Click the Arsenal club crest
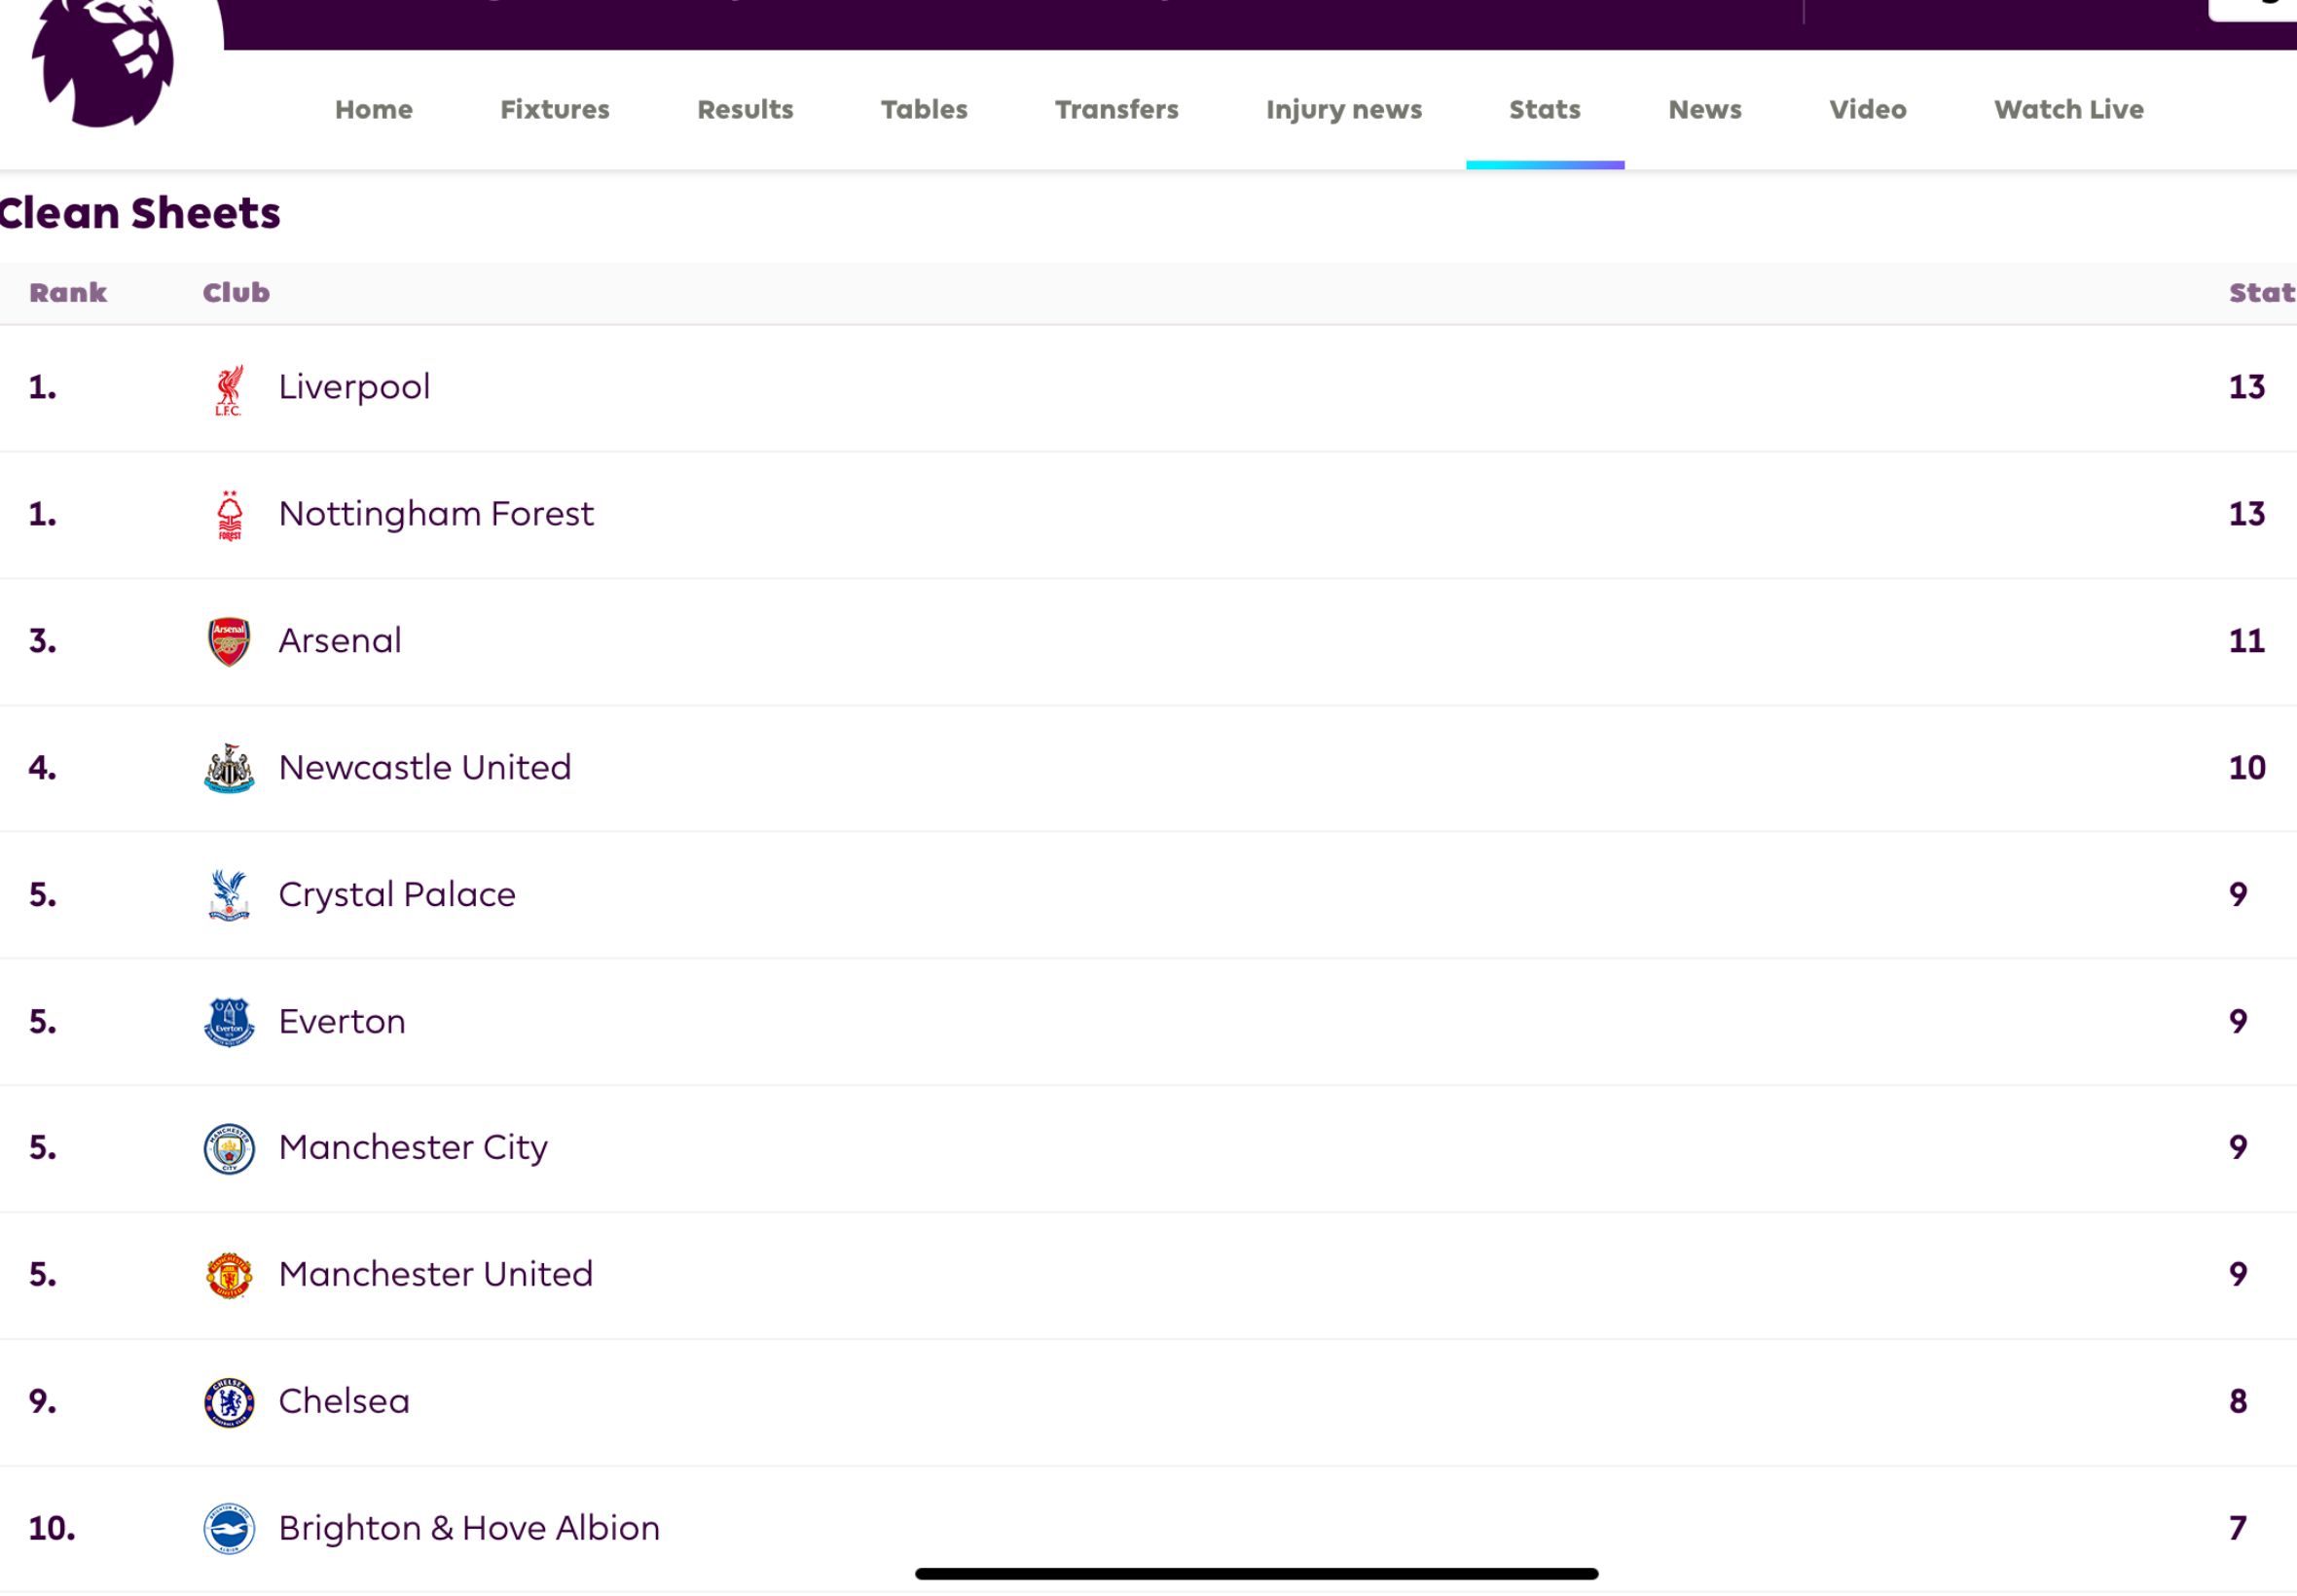Image resolution: width=2297 pixels, height=1596 pixels. tap(229, 641)
